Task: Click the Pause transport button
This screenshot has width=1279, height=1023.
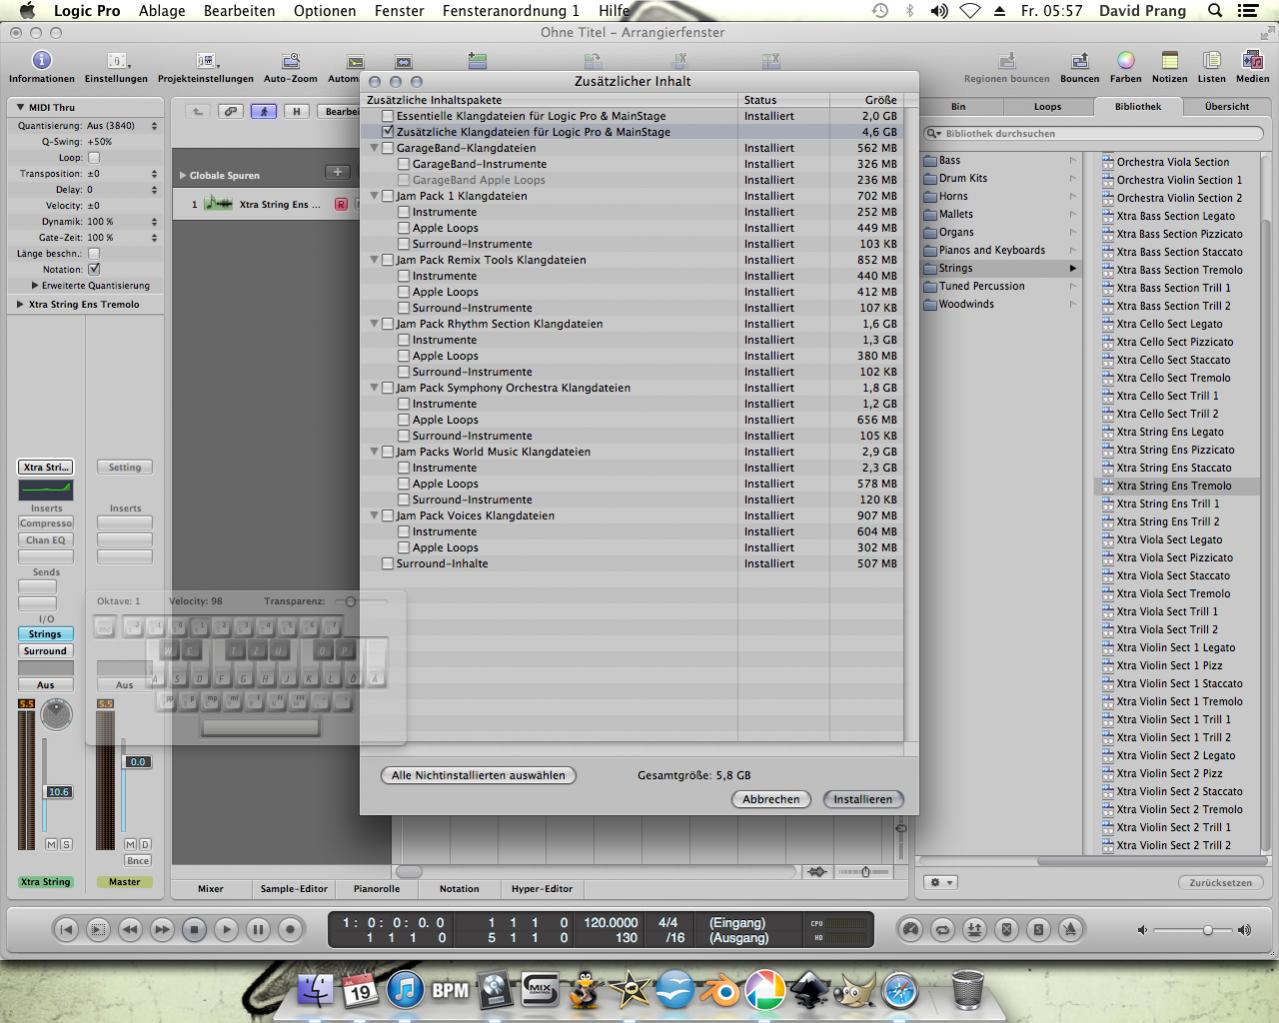Action: click(x=258, y=929)
